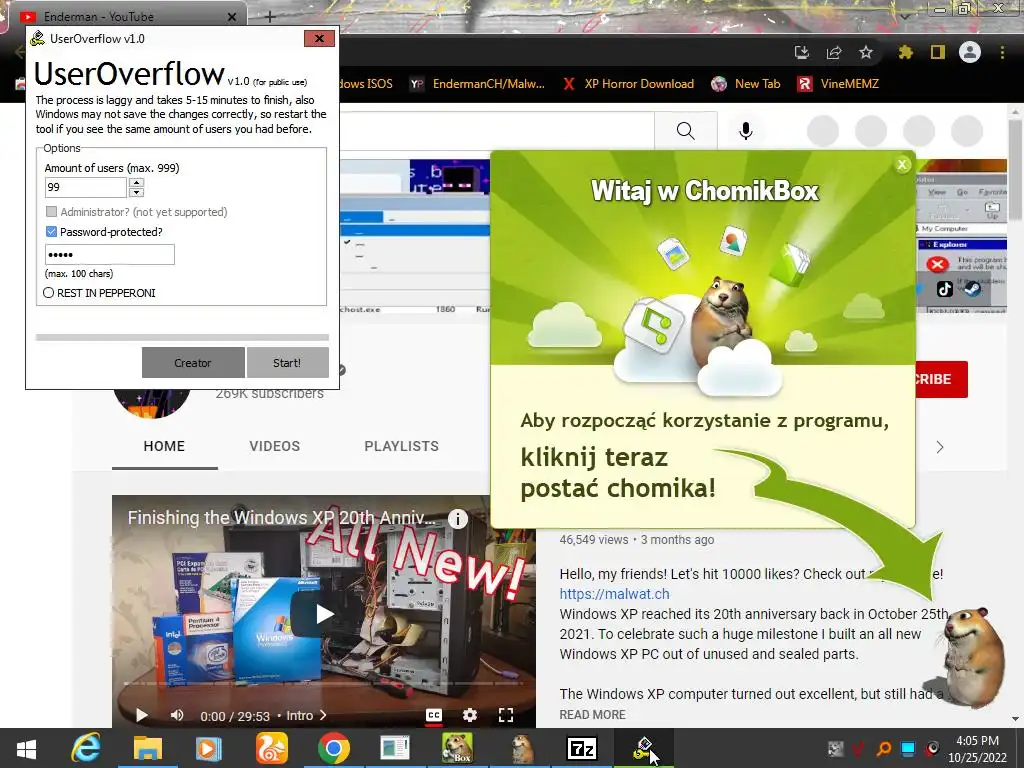
Task: Click the Start! button
Action: tap(287, 362)
